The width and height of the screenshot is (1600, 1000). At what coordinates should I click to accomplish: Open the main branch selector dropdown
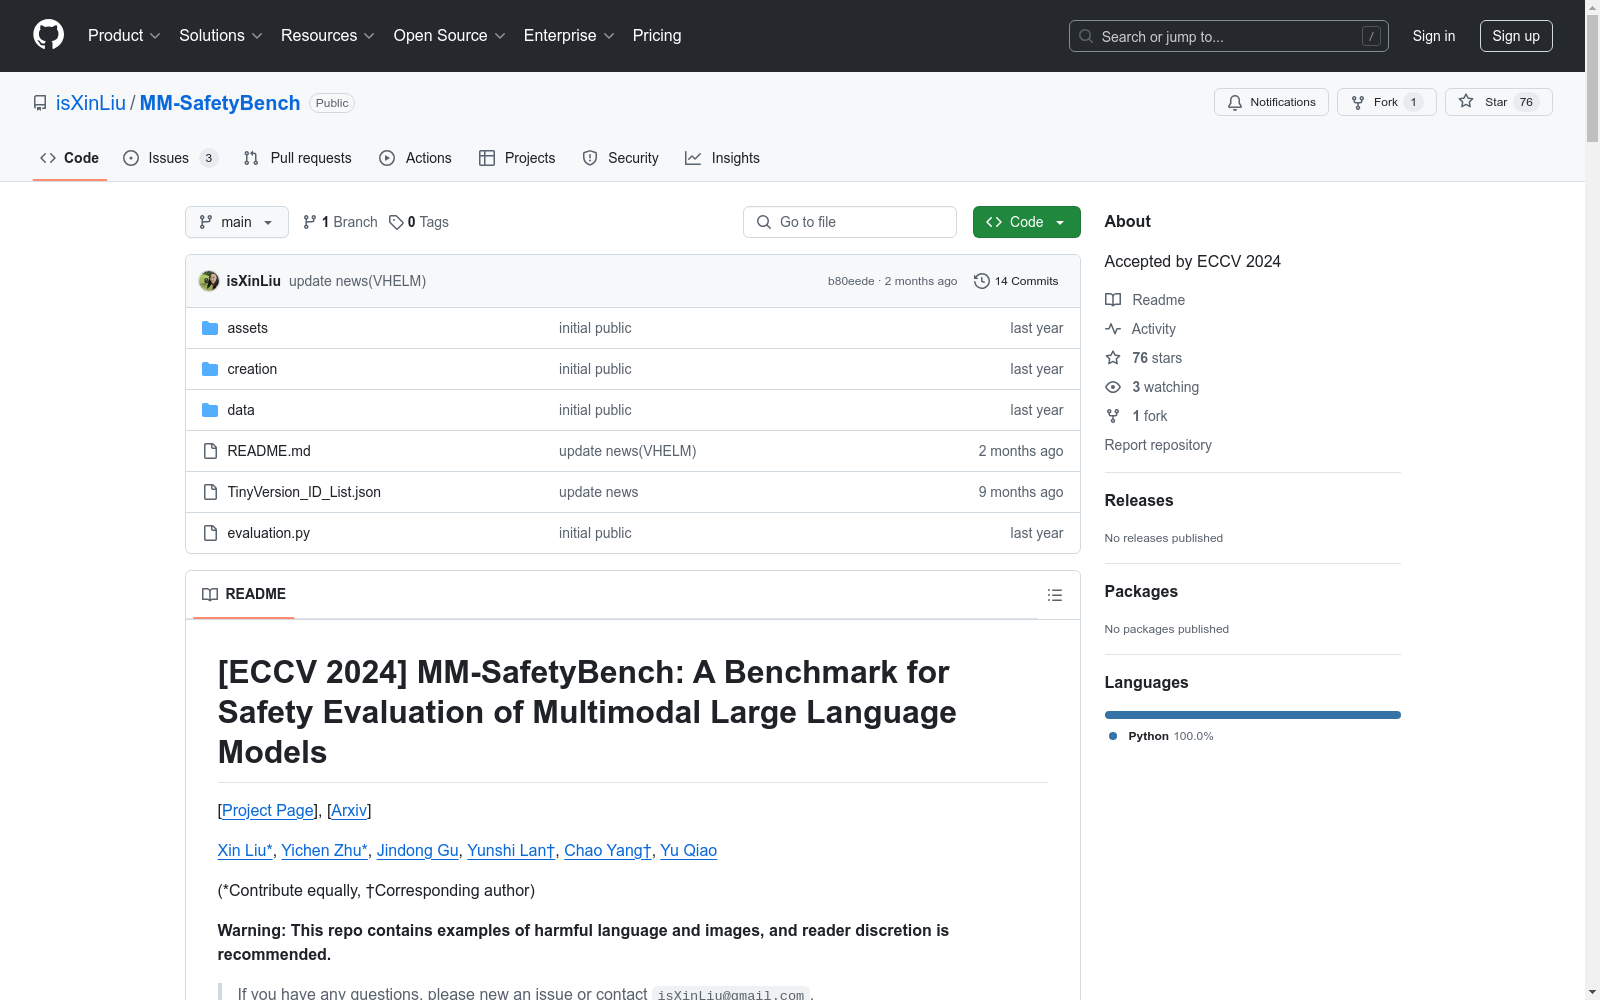point(237,222)
